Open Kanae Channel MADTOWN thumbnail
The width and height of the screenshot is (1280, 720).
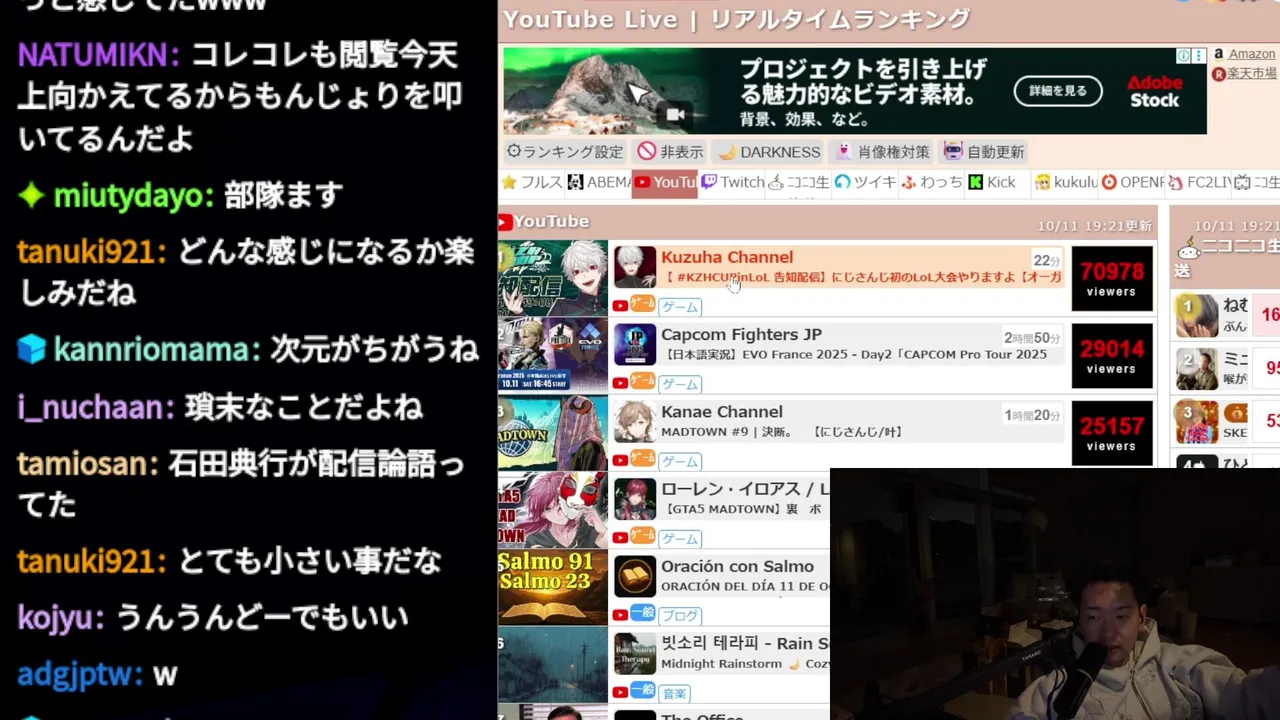click(x=553, y=433)
